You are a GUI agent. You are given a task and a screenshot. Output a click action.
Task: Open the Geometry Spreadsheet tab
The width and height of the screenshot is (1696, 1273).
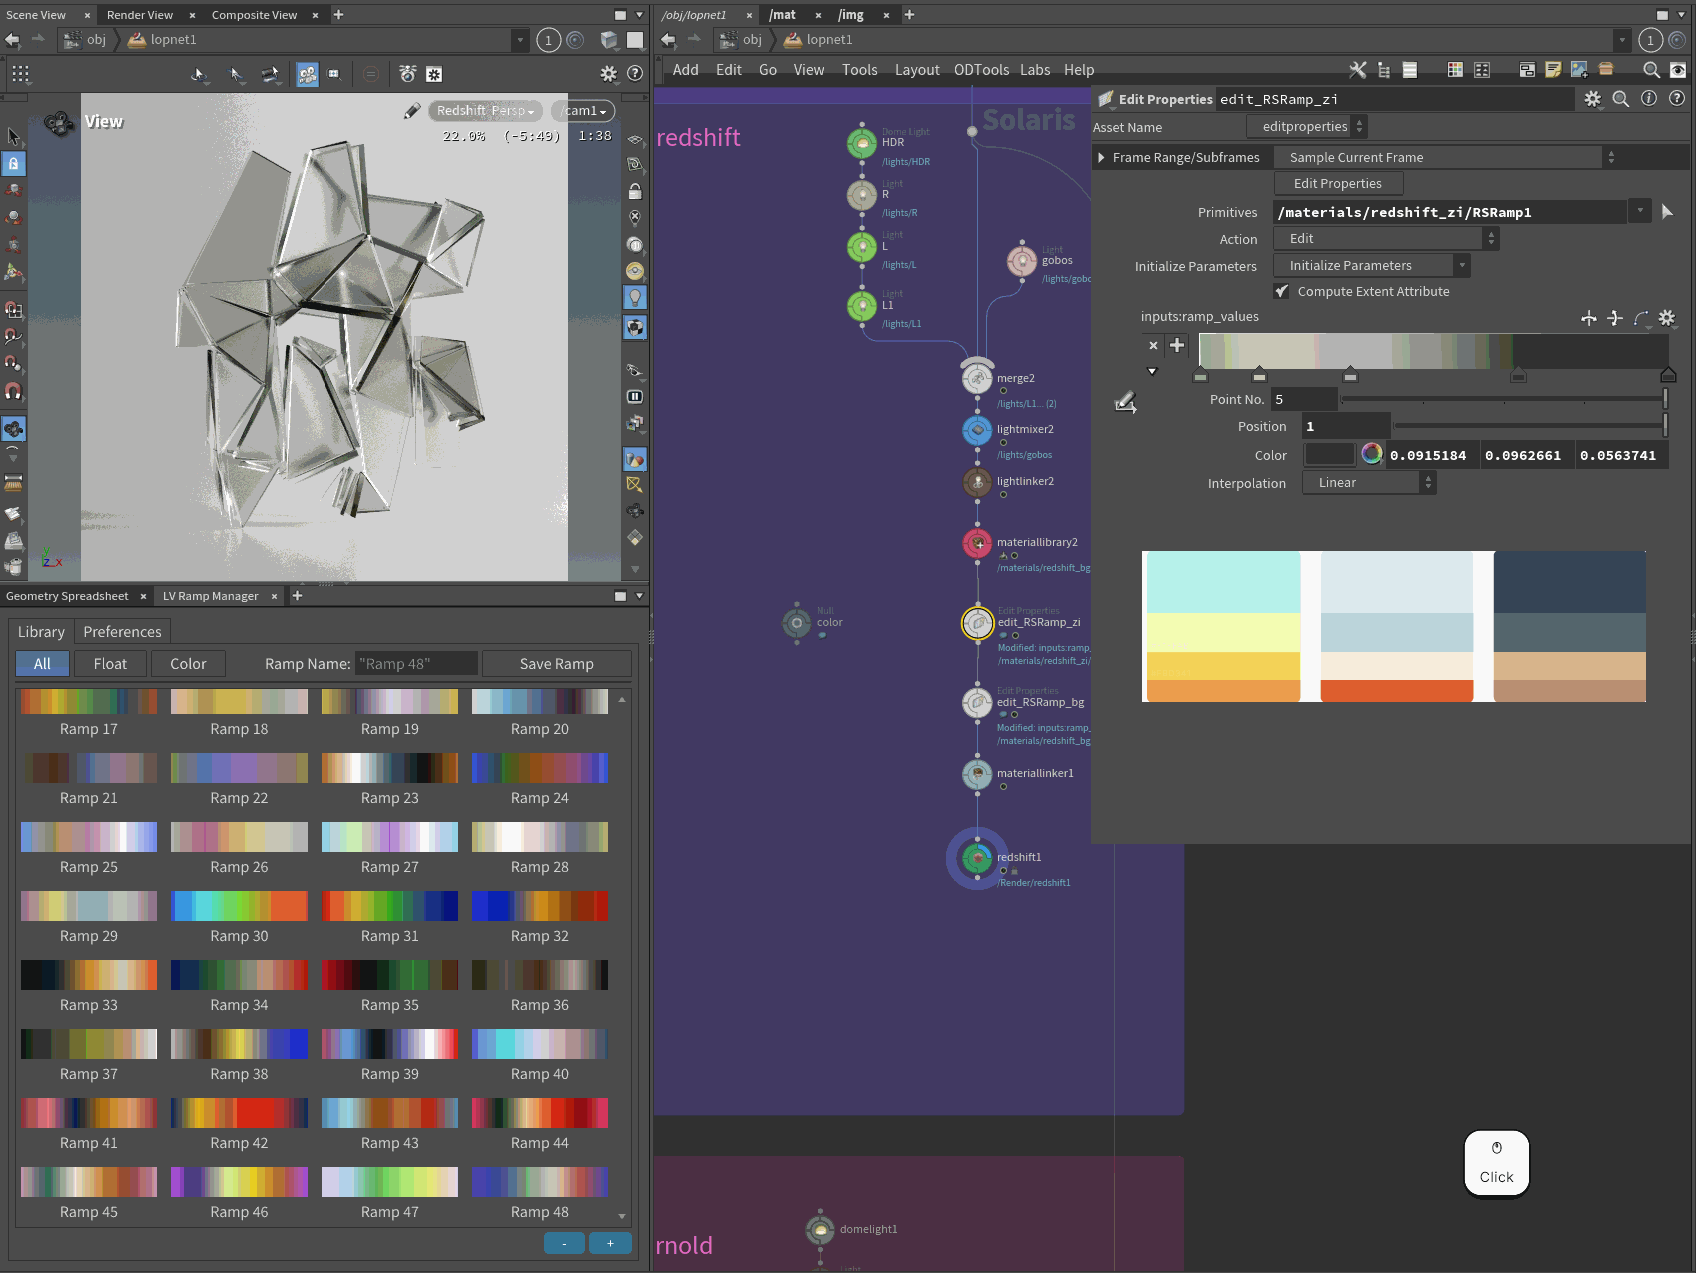tap(67, 596)
